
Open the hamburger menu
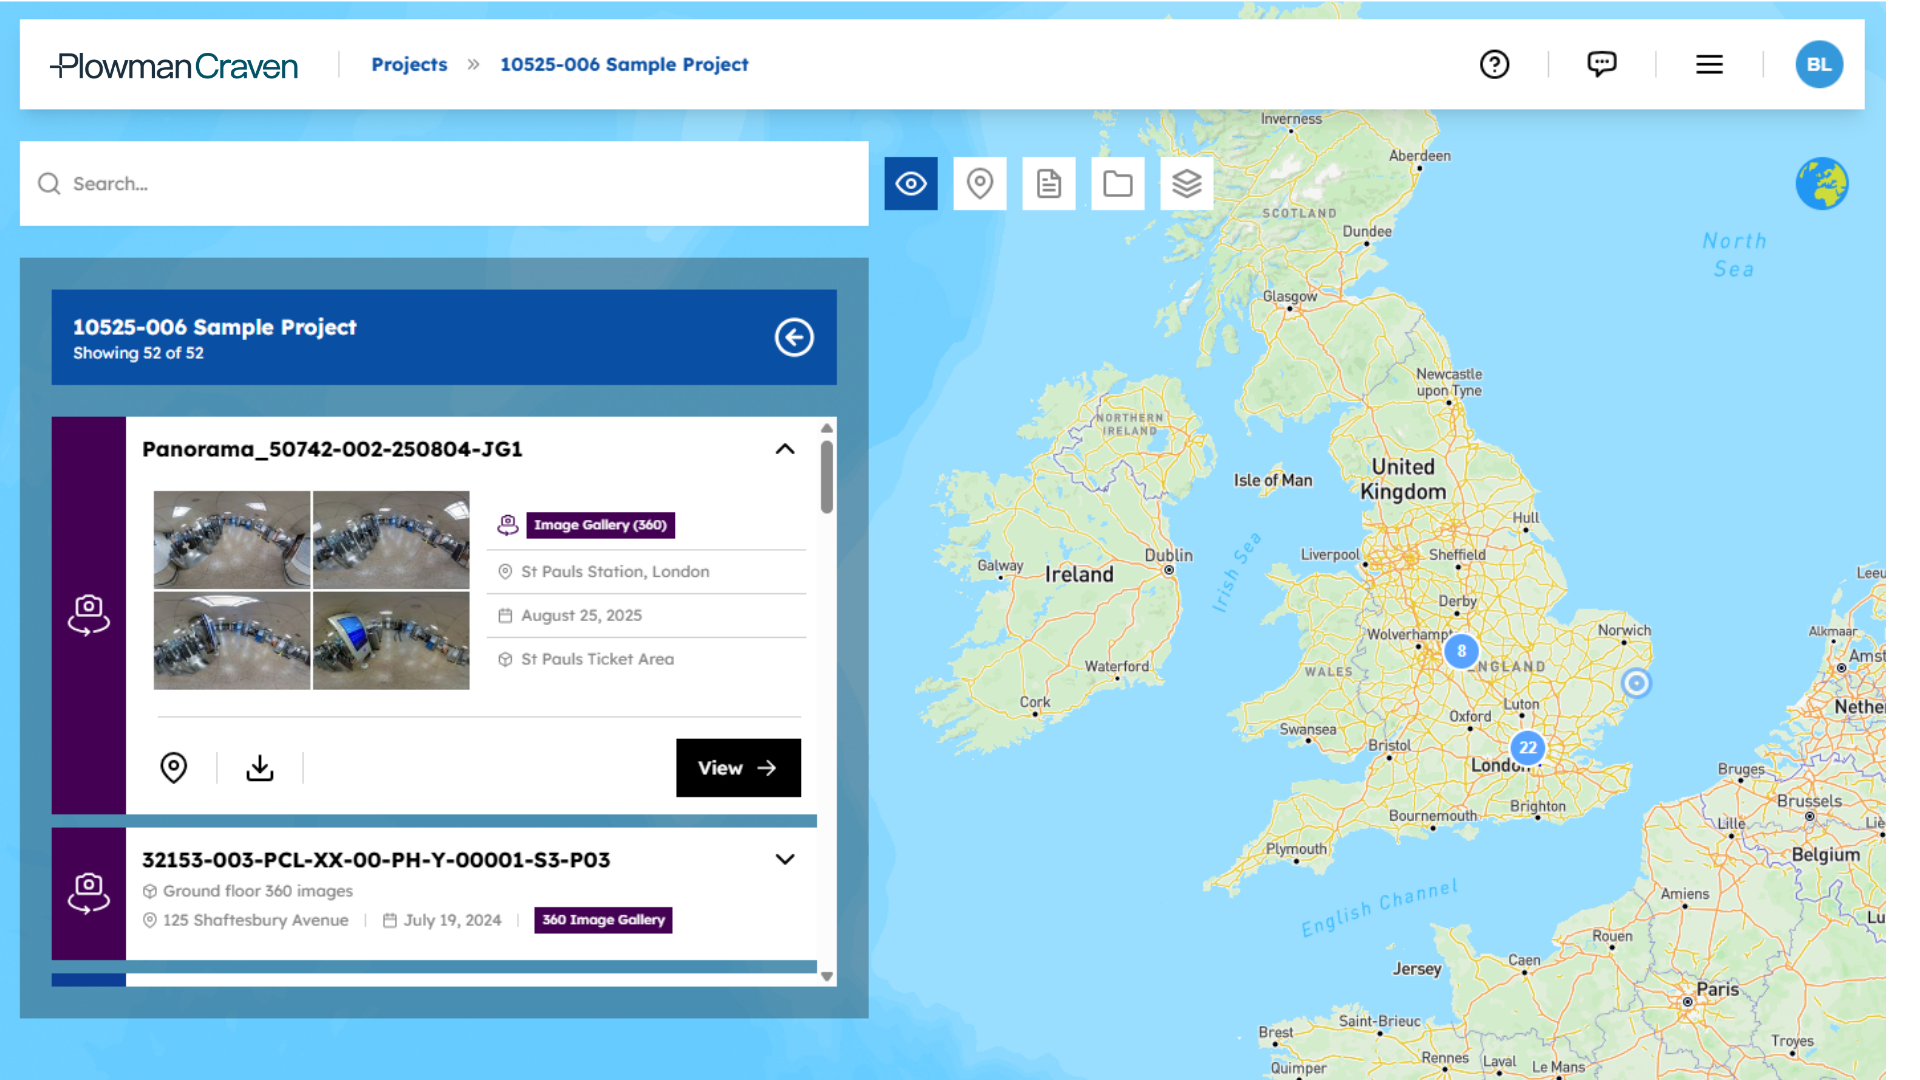click(x=1709, y=65)
